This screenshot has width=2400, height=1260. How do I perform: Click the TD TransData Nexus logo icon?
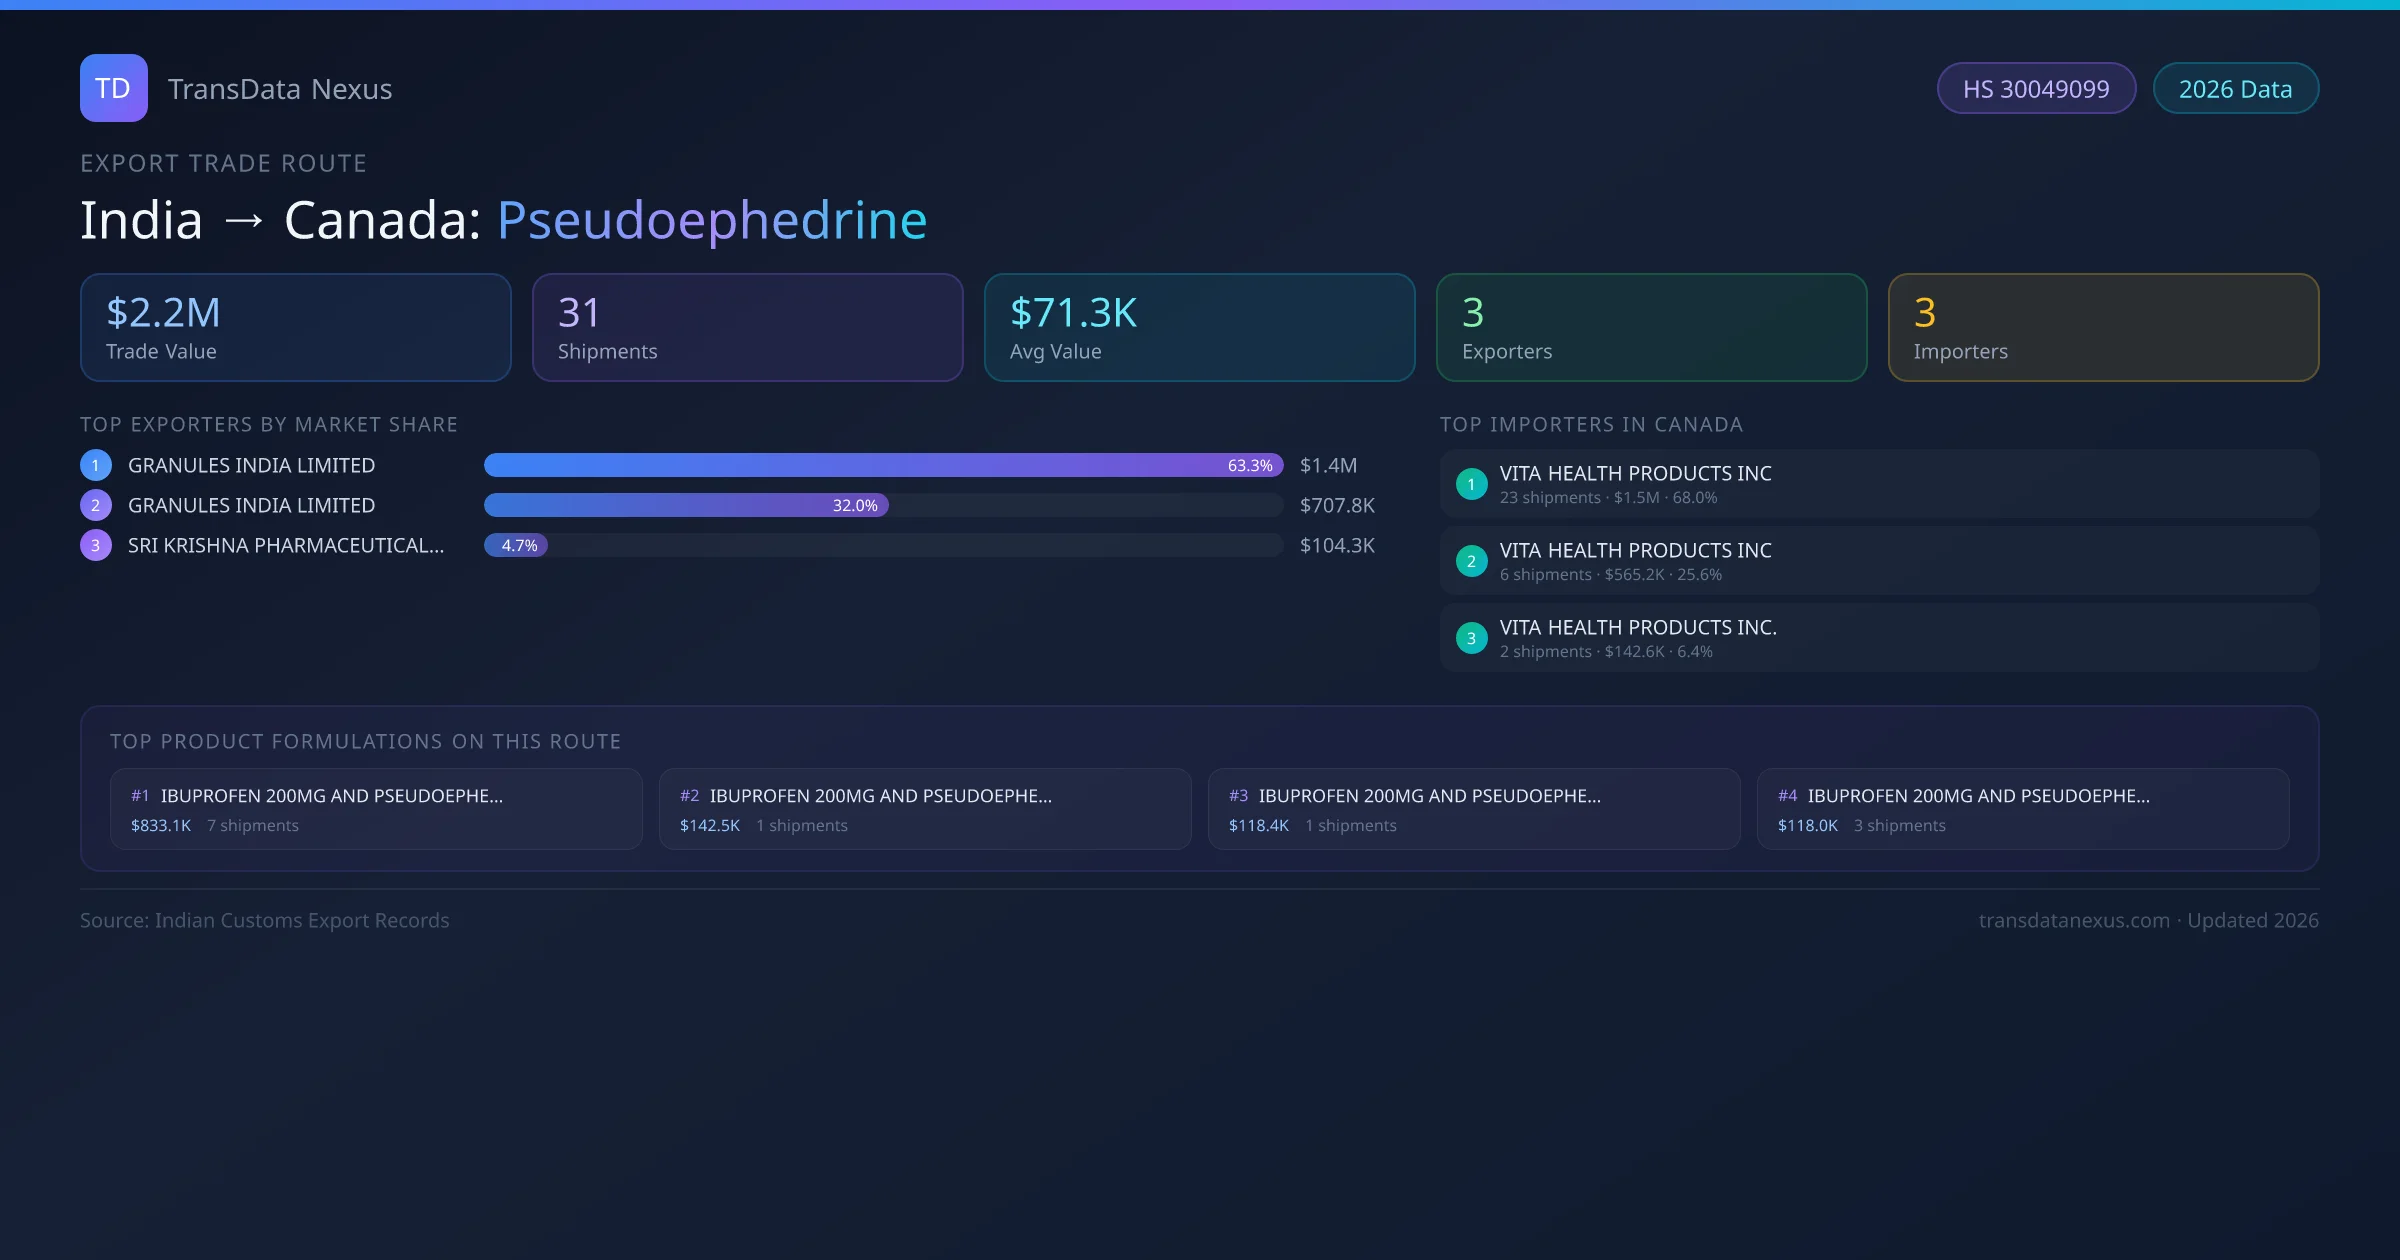click(x=113, y=88)
